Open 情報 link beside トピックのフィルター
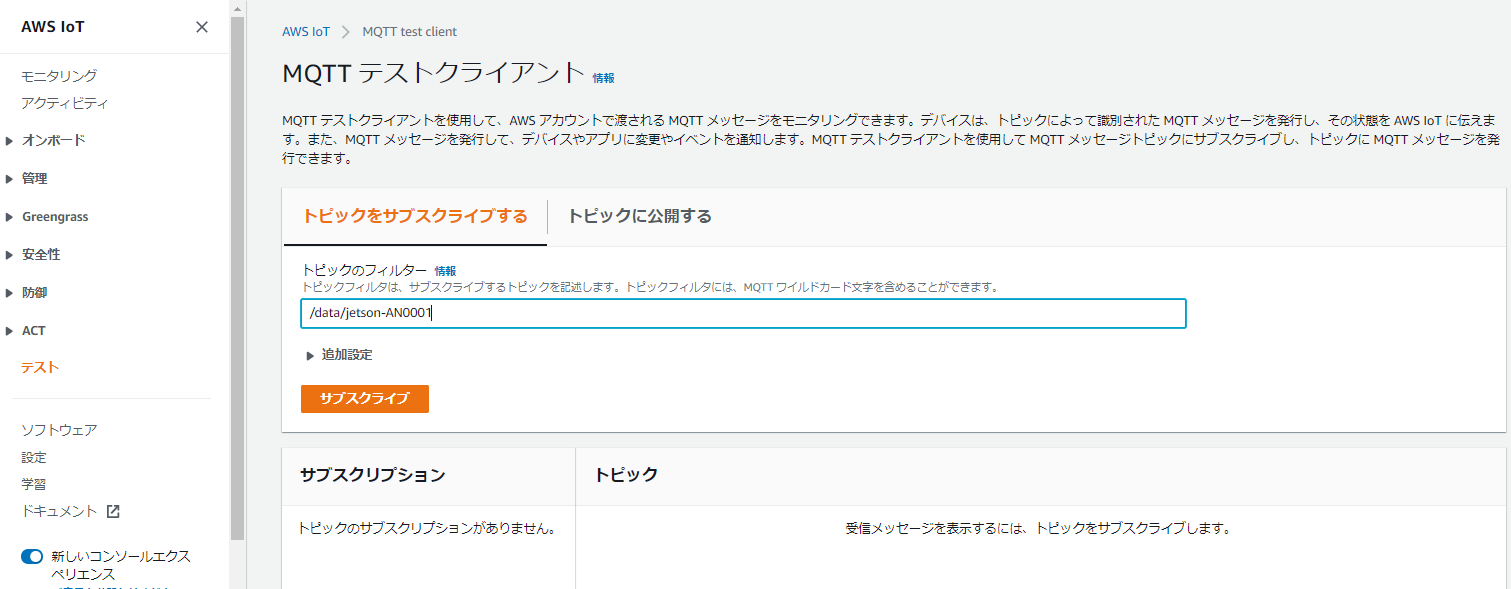Screen dimensions: 1511x589 pyautogui.click(x=446, y=271)
